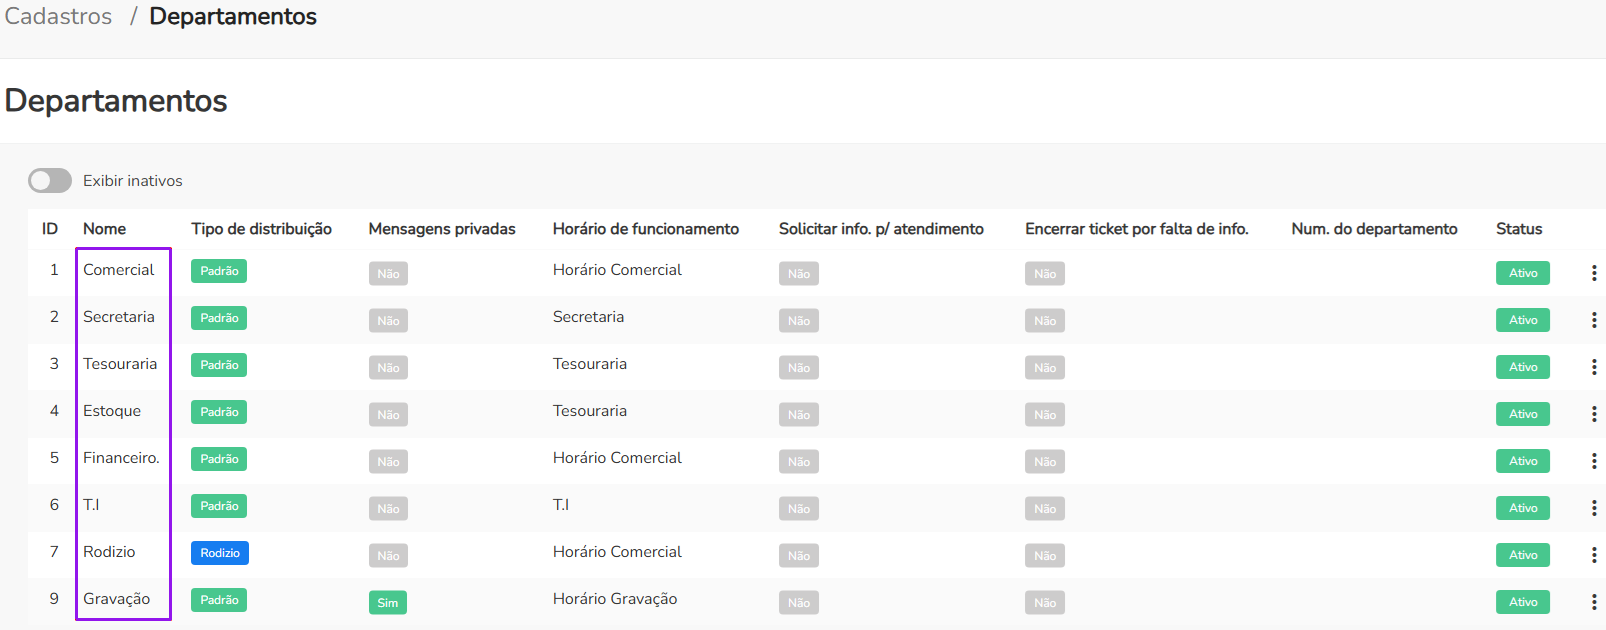Click the Horário de funcionamento column header
The width and height of the screenshot is (1606, 630).
[x=645, y=229]
